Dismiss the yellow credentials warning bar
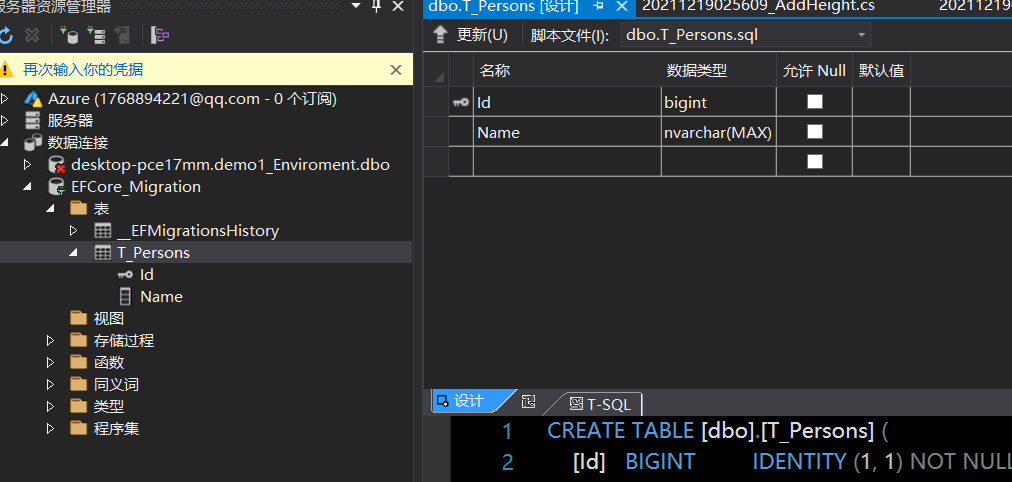This screenshot has height=482, width=1012. 396,70
